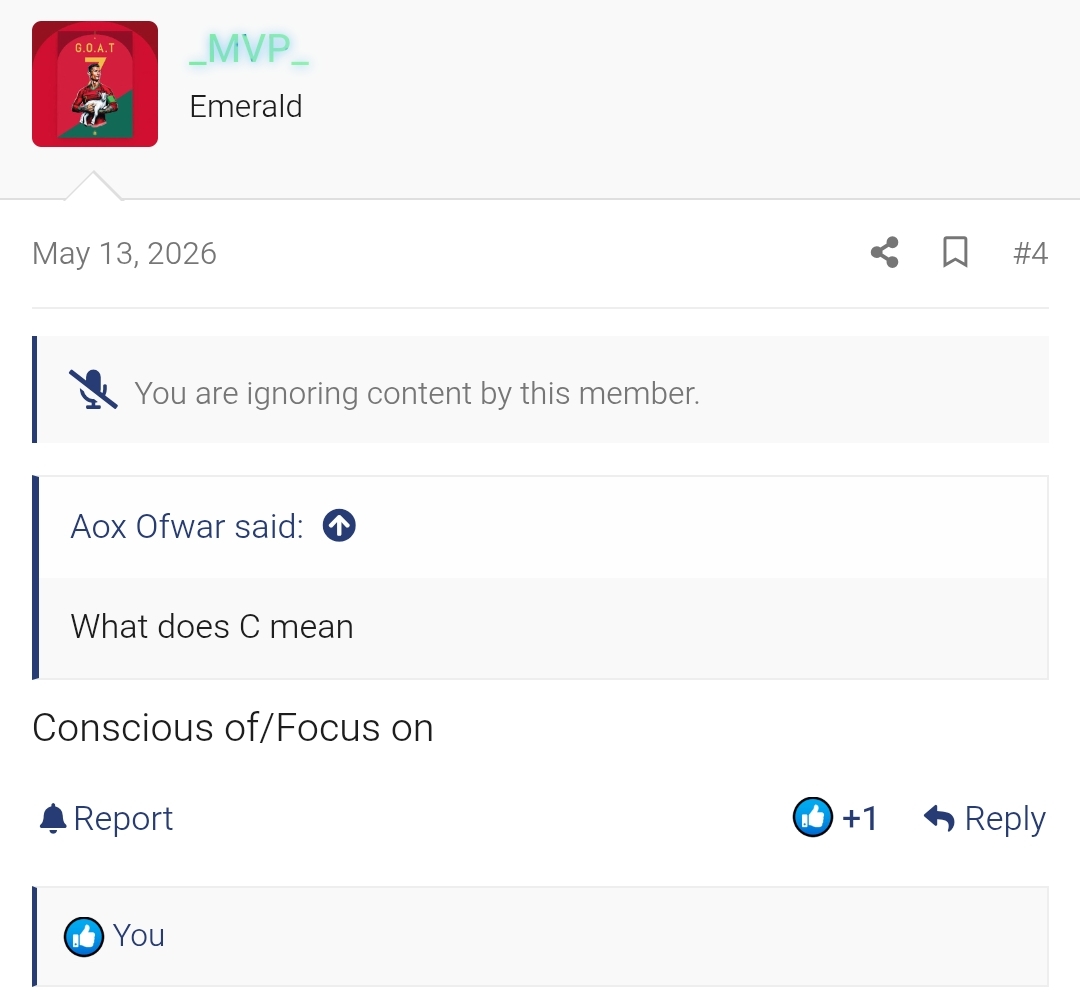Show the ignored content by this member
Image resolution: width=1080 pixels, height=1005 pixels.
[x=417, y=393]
